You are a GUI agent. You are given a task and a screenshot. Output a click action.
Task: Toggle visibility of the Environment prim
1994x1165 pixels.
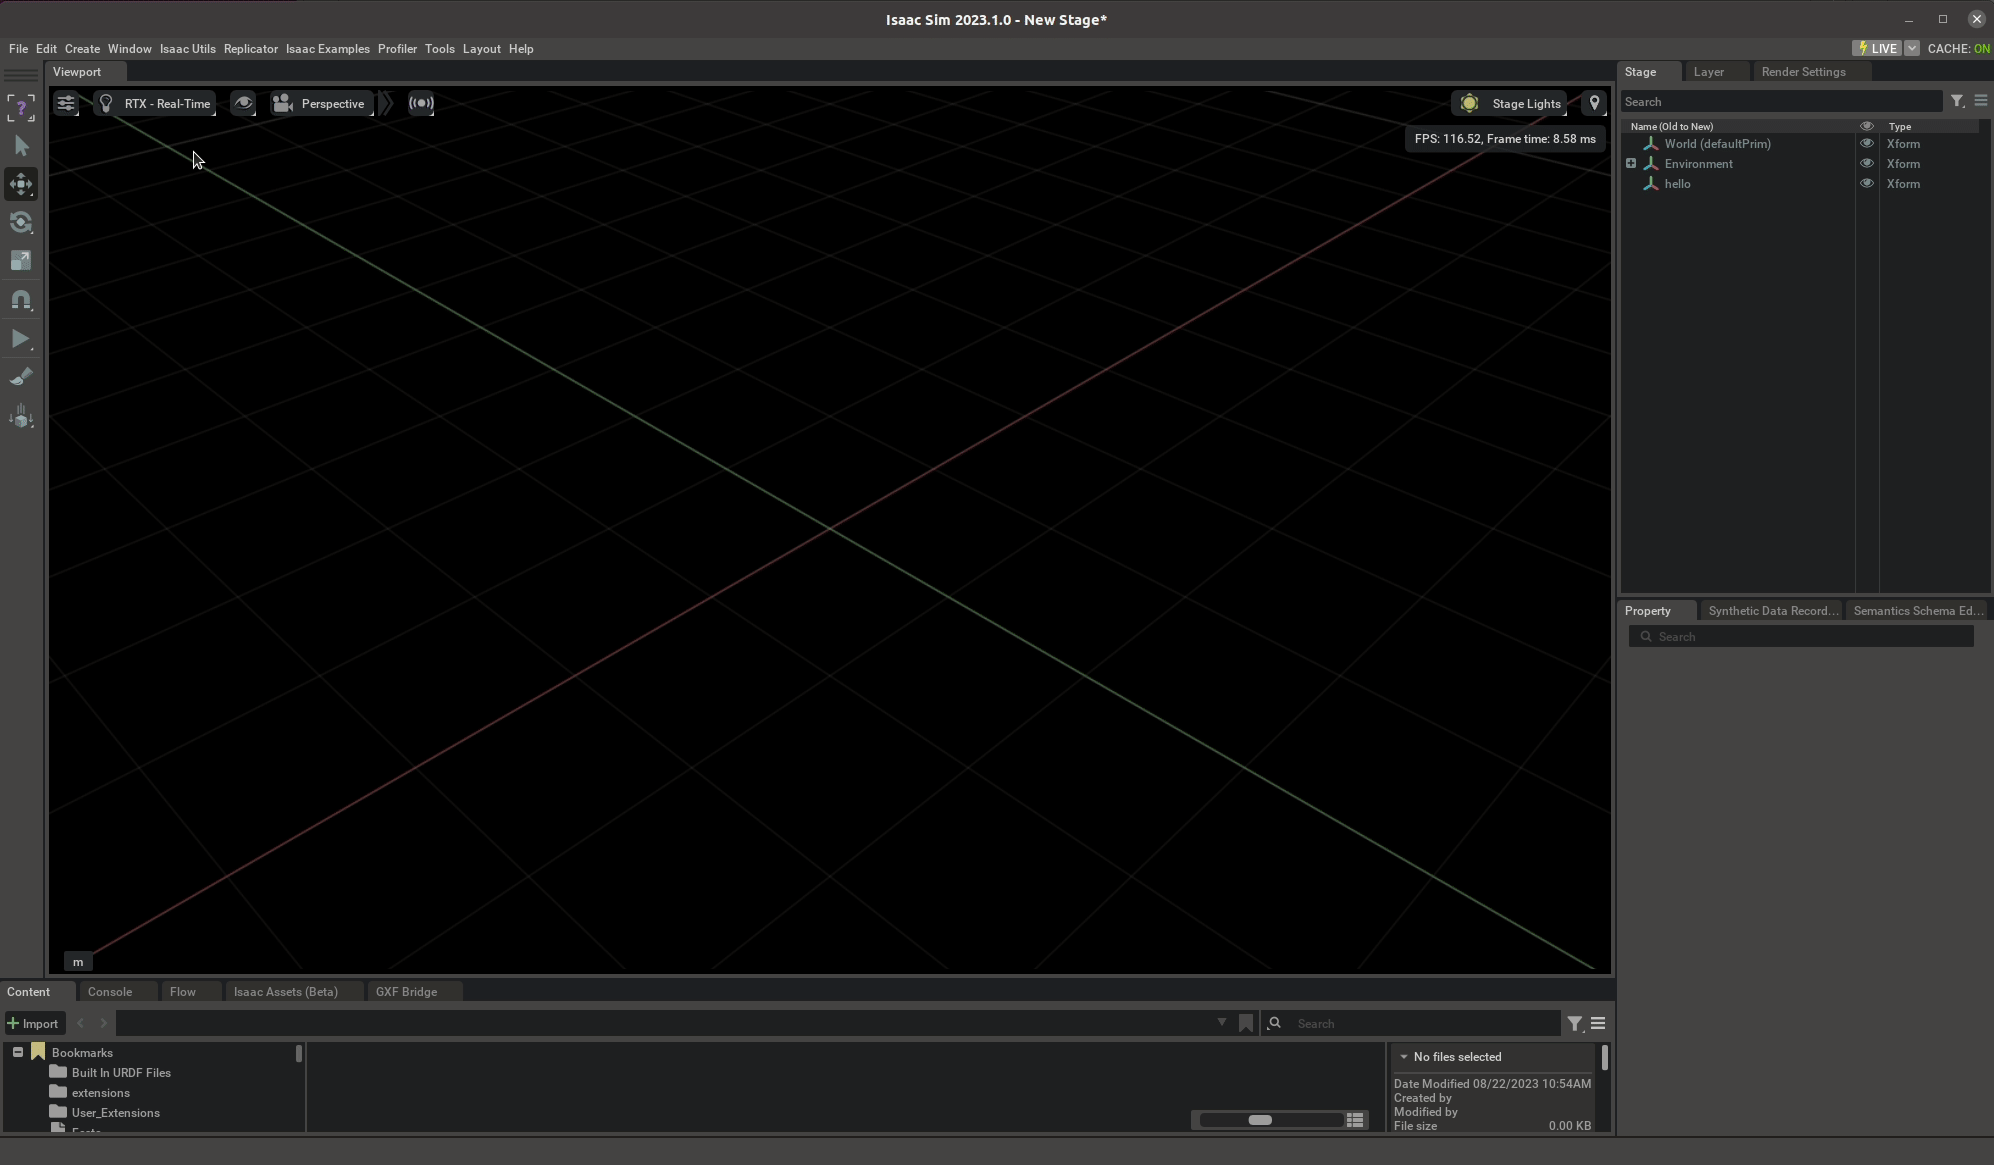coord(1866,164)
